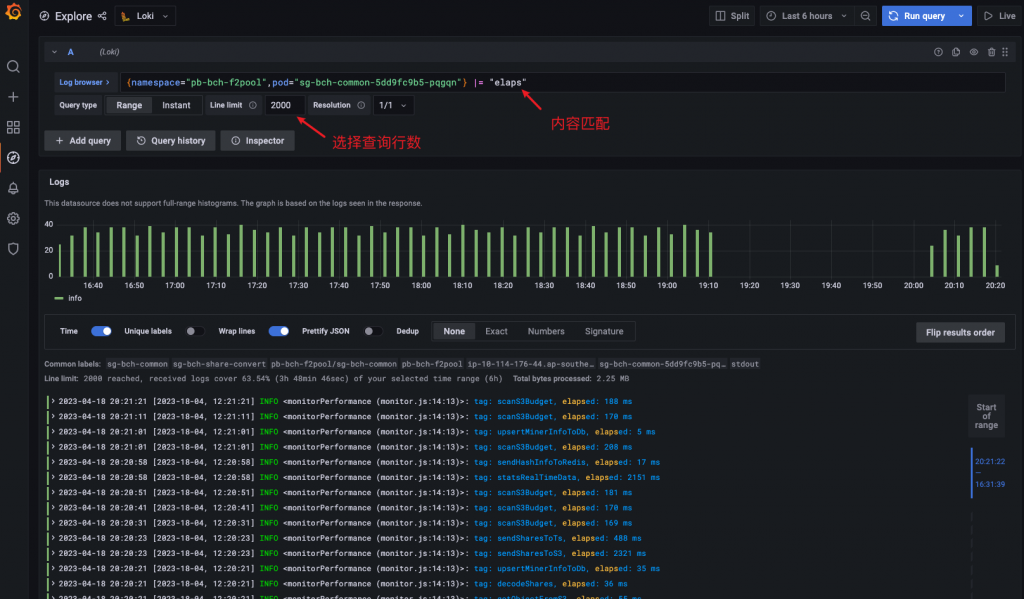Click the green info legend series
The height and width of the screenshot is (599, 1024).
click(69, 298)
